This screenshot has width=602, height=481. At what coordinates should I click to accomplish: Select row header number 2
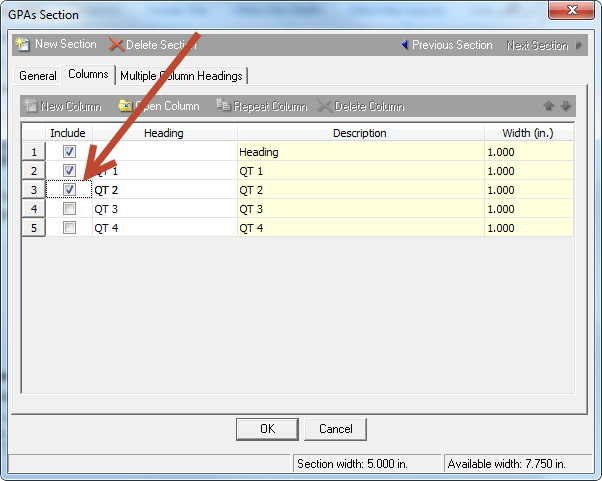tap(34, 170)
